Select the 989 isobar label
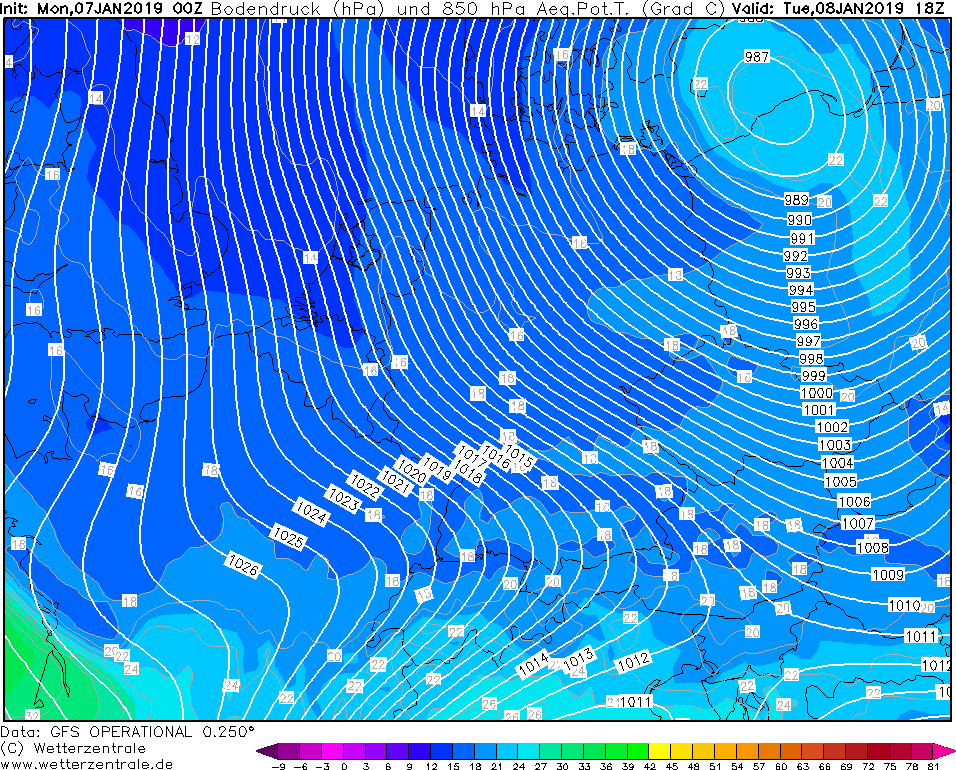This screenshot has height=770, width=956. click(796, 199)
